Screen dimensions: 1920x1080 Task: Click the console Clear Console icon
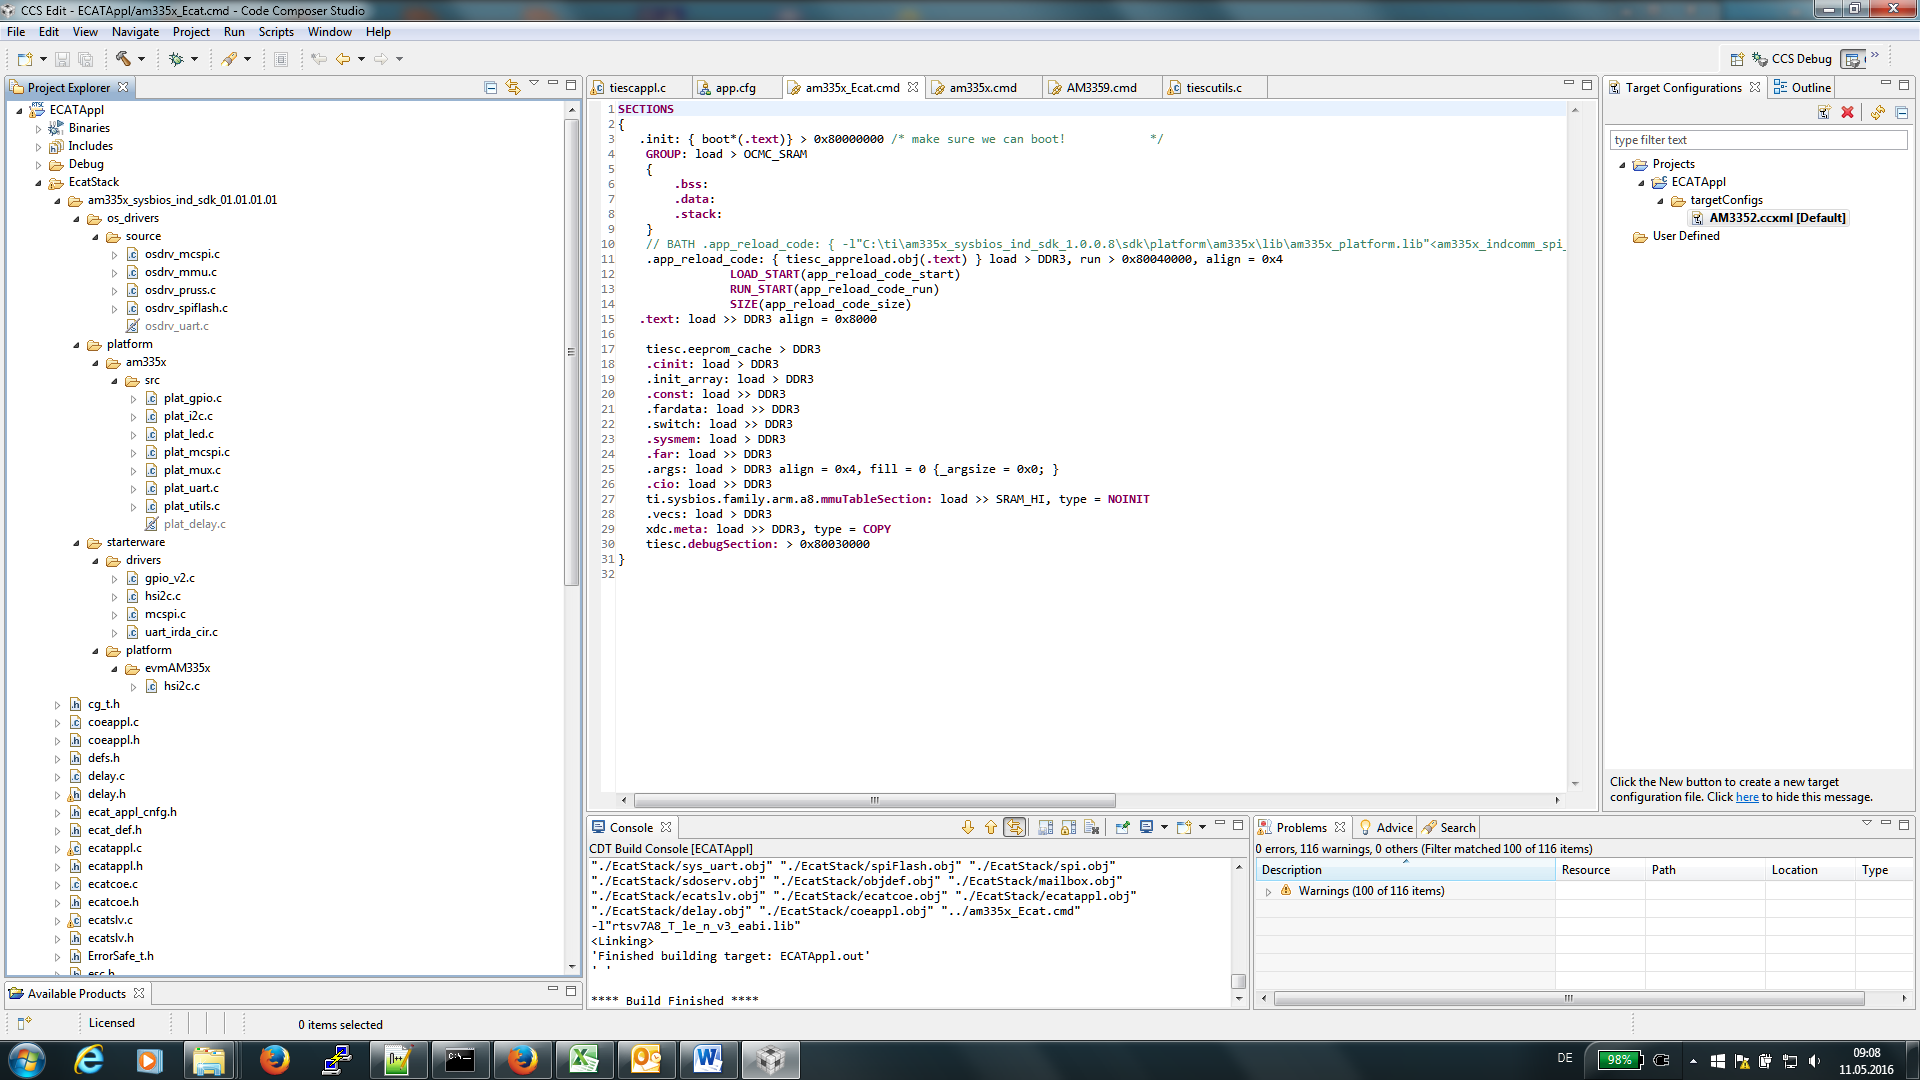coord(1091,827)
